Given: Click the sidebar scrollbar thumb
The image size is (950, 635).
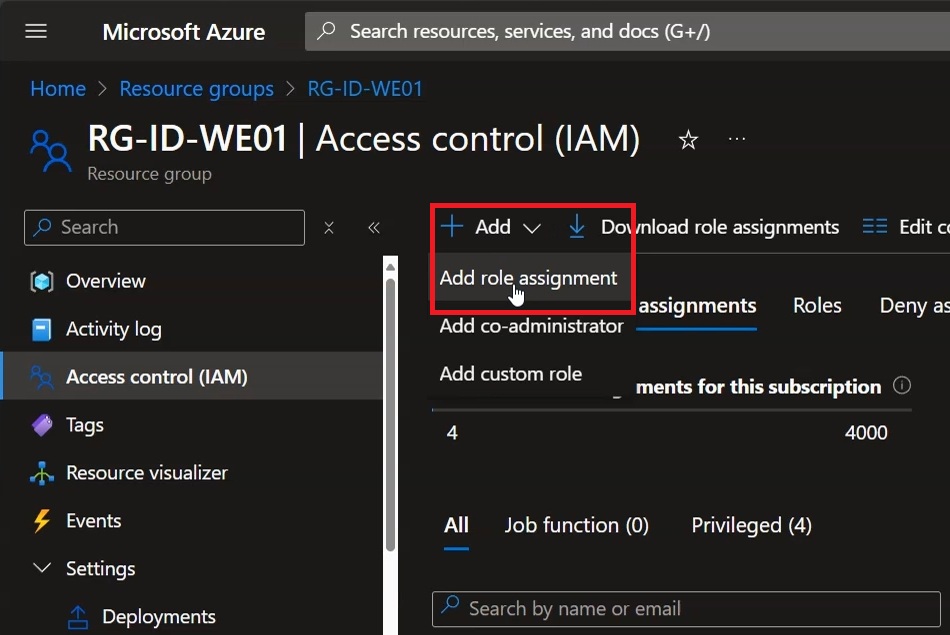Looking at the screenshot, I should (390, 415).
